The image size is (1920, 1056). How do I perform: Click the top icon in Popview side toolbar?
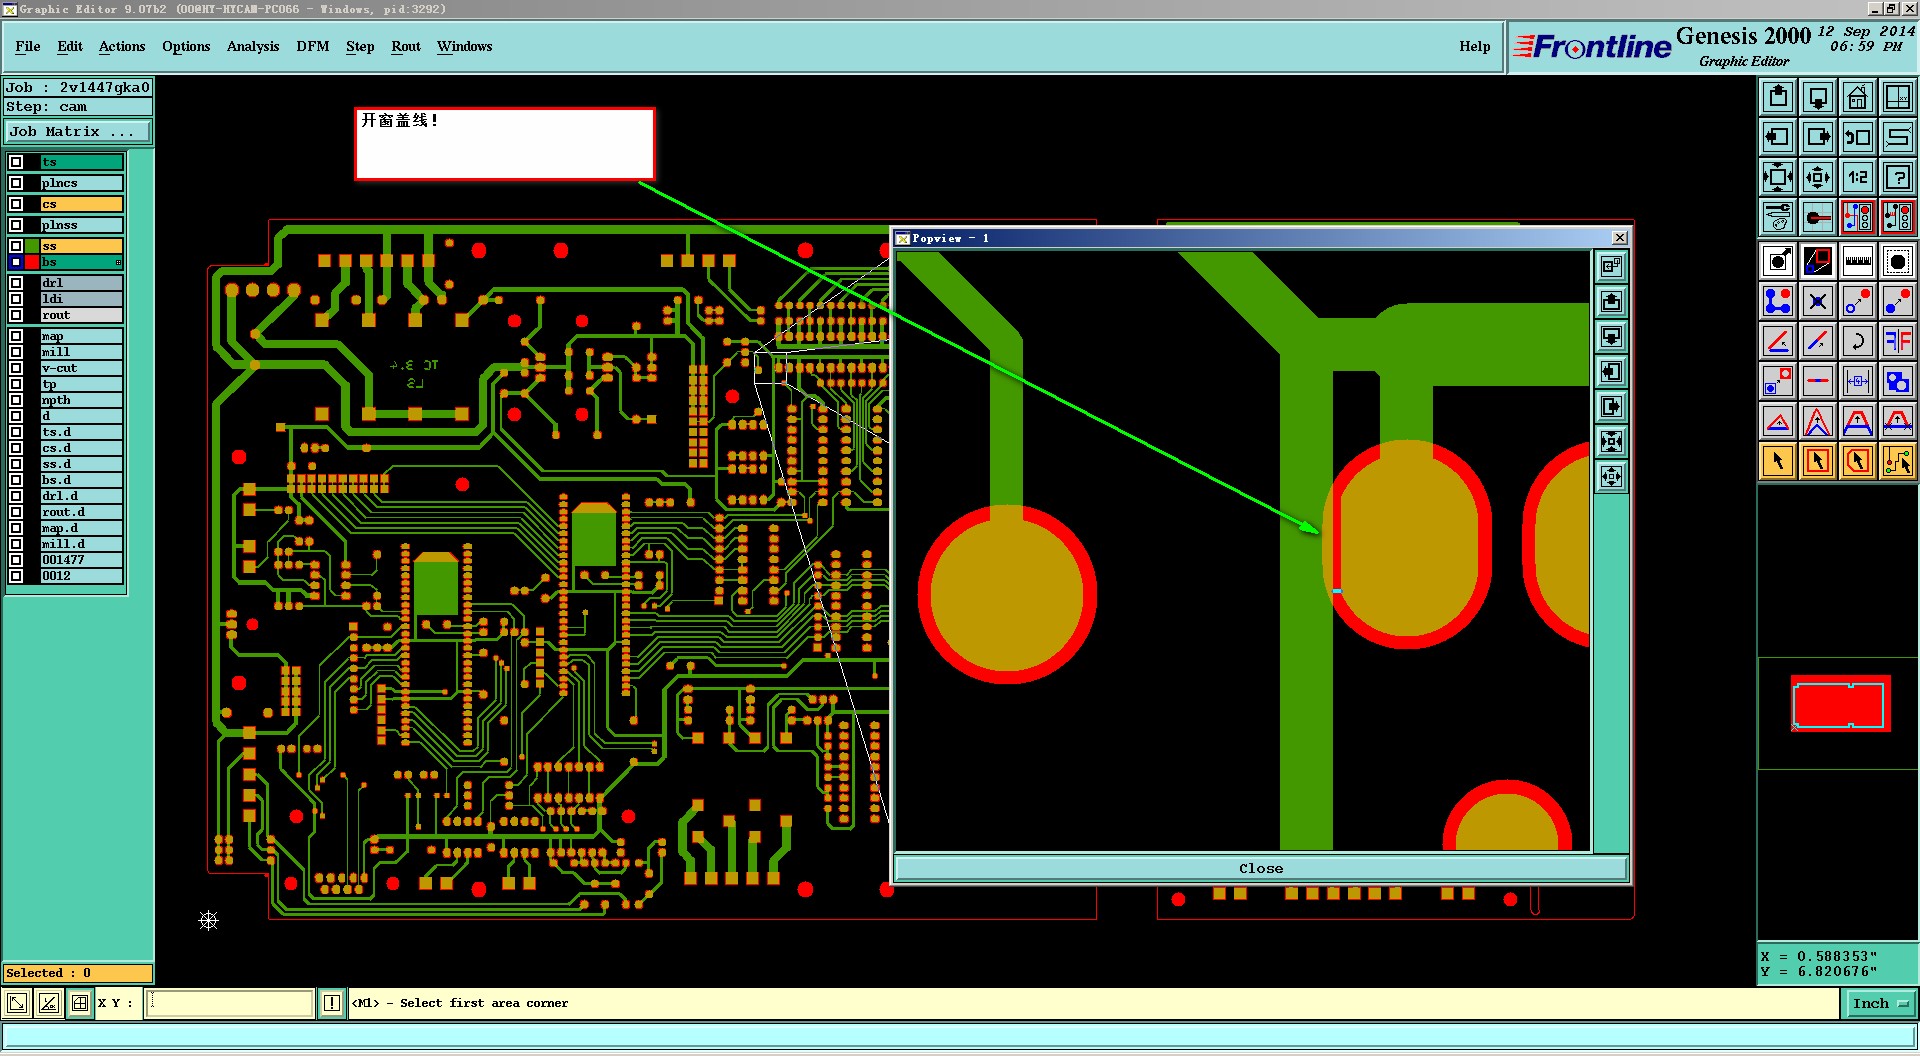tap(1611, 266)
